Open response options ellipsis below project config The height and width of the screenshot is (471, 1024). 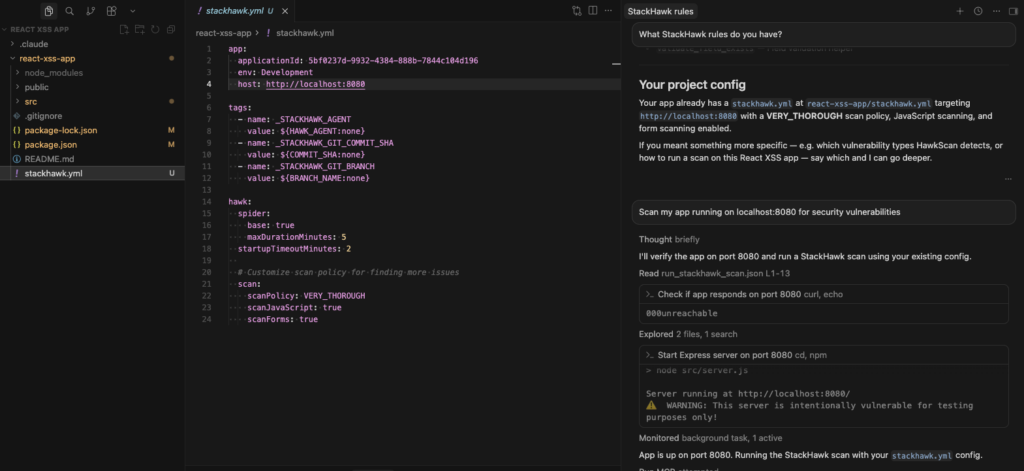click(x=1008, y=179)
